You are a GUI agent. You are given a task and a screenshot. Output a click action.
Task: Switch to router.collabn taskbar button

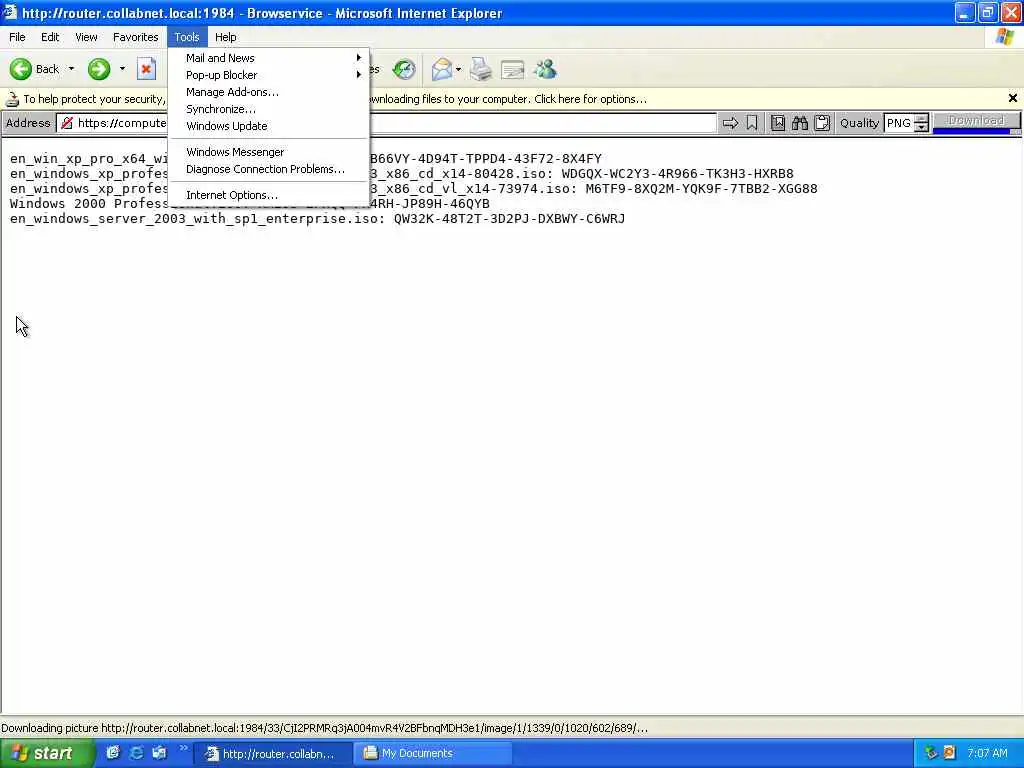tap(274, 754)
